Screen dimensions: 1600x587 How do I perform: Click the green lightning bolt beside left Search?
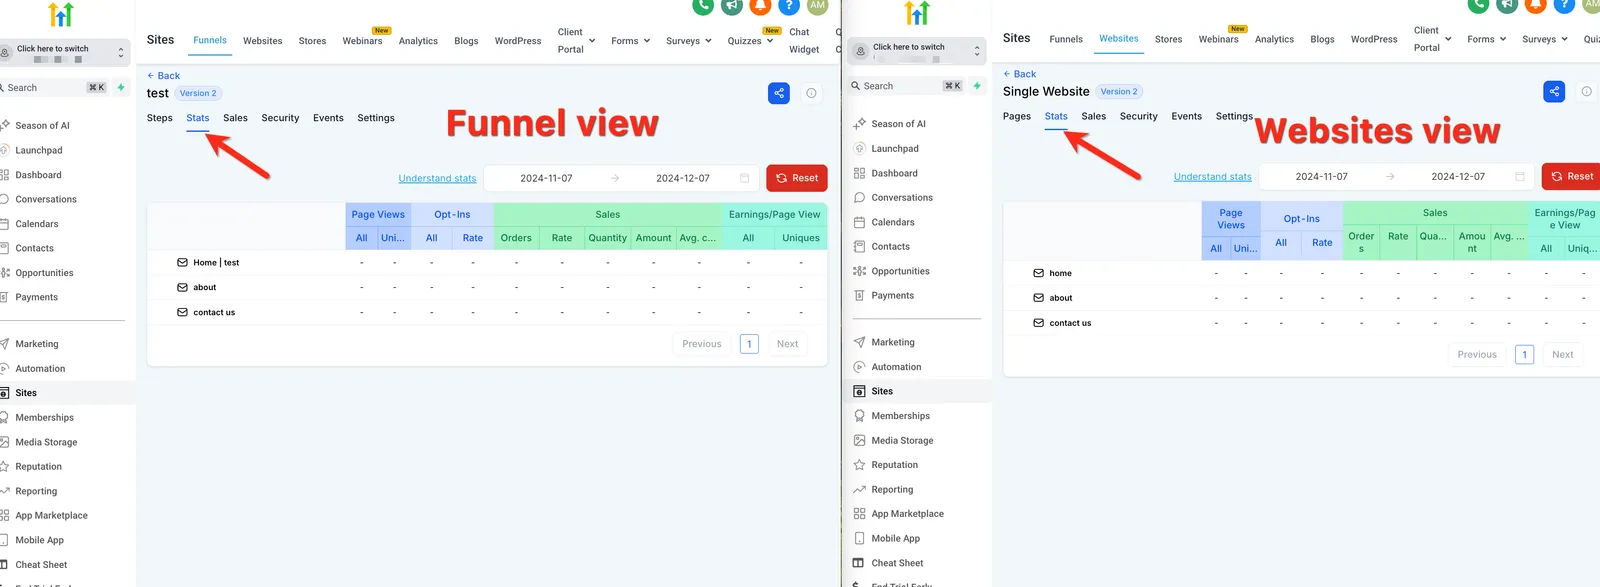(x=121, y=88)
